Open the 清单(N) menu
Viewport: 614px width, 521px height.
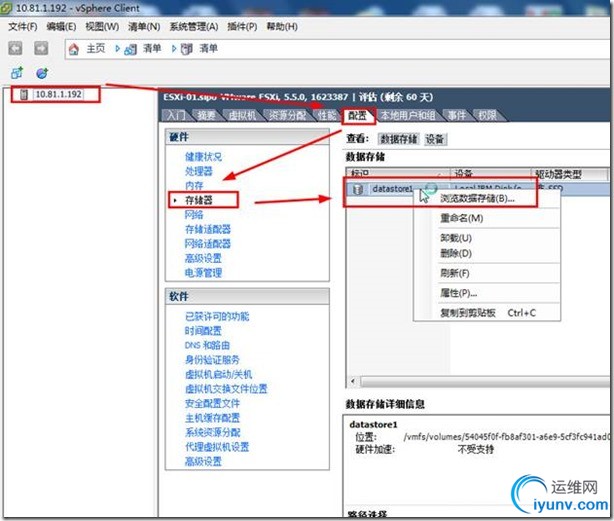[144, 27]
